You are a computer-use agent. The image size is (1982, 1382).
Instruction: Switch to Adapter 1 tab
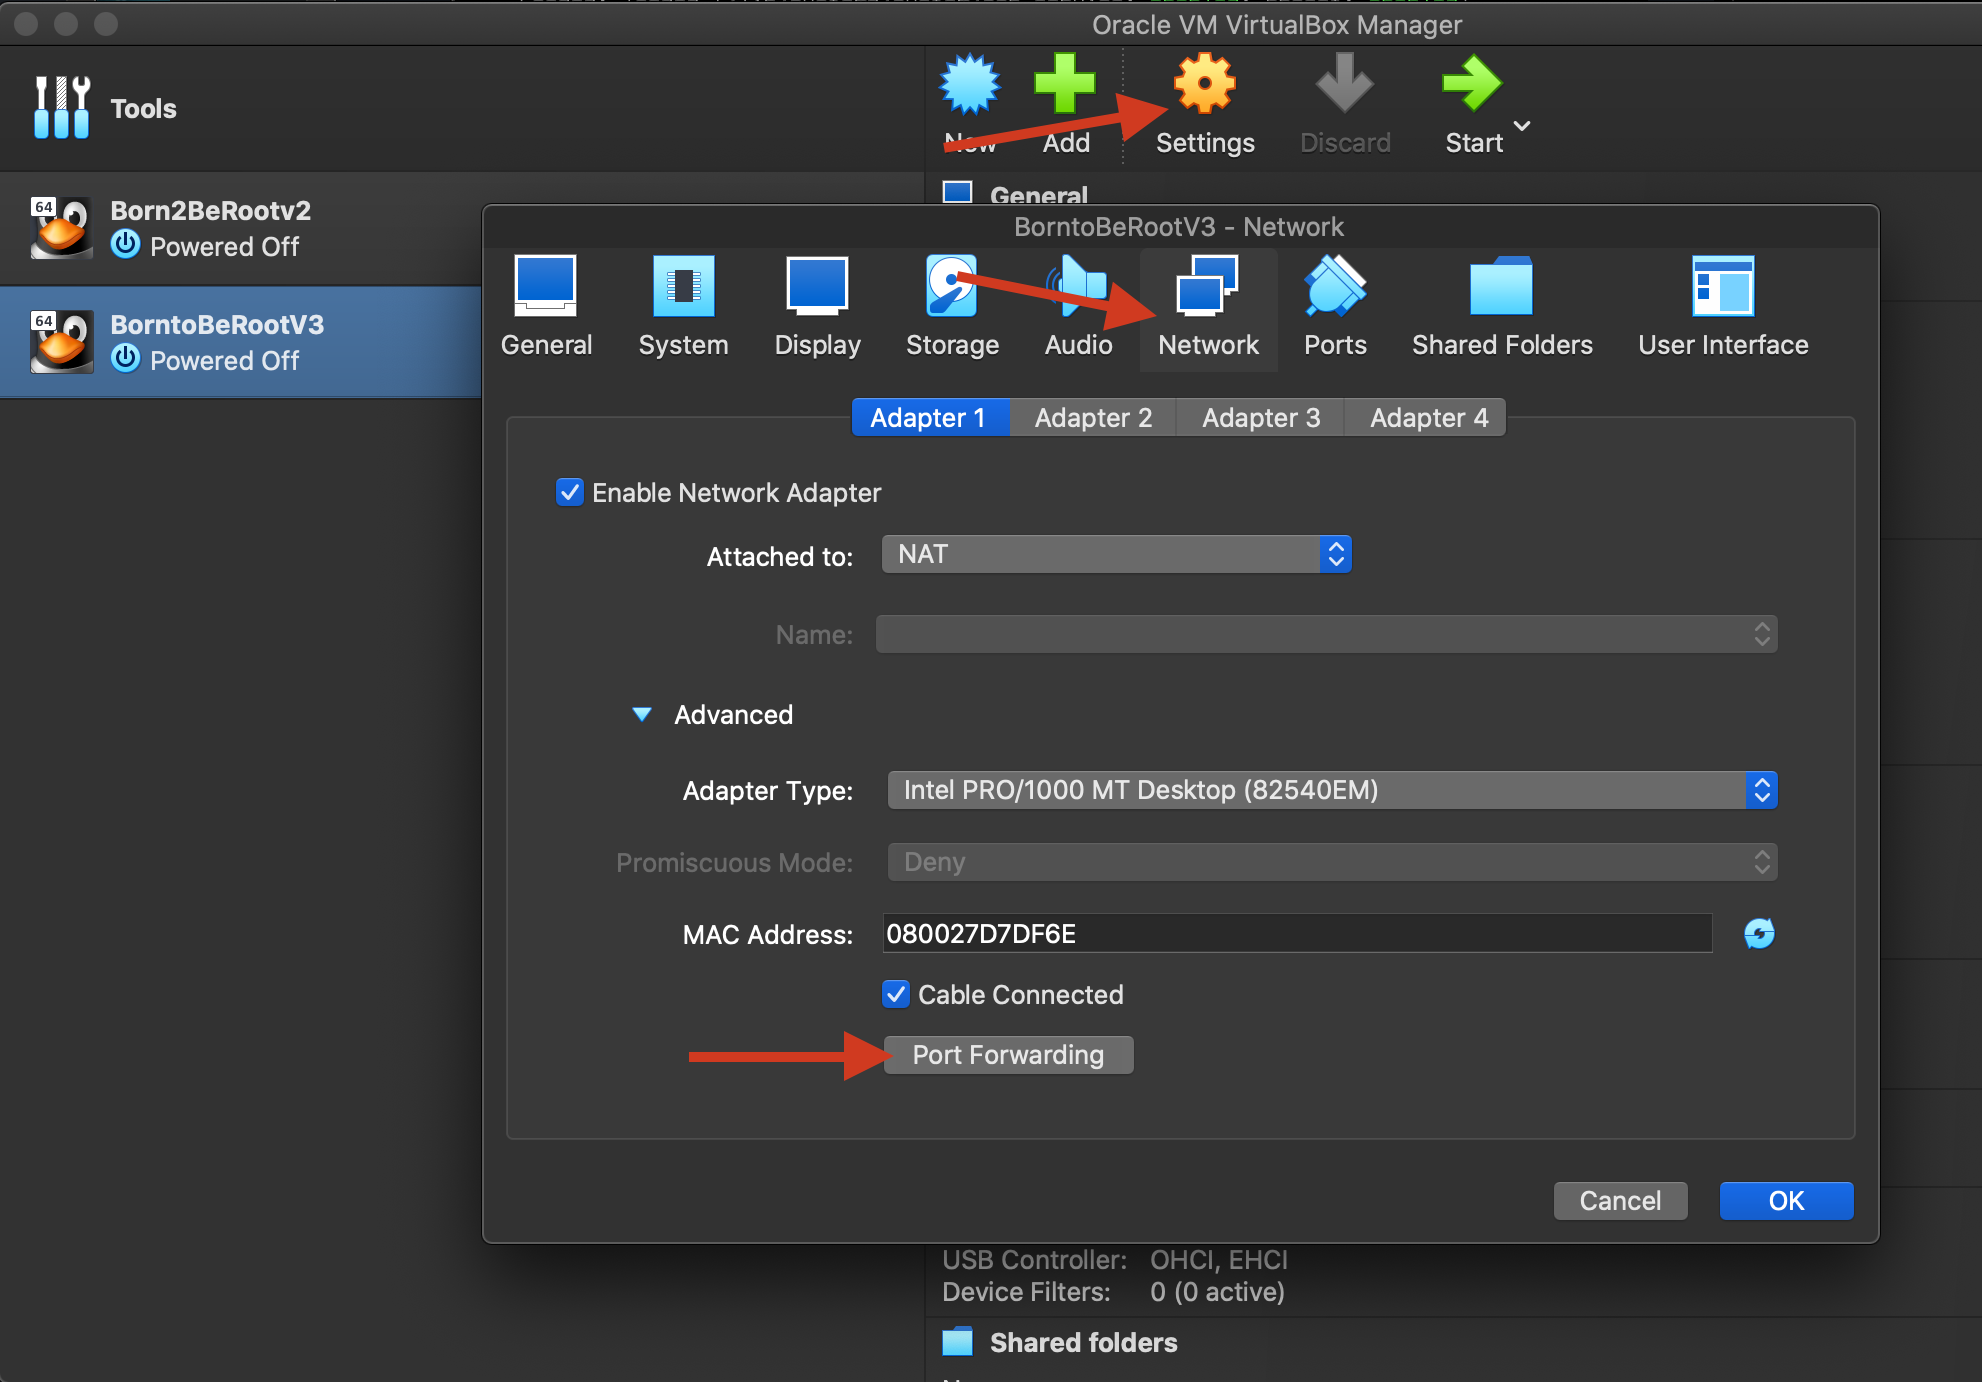929,417
